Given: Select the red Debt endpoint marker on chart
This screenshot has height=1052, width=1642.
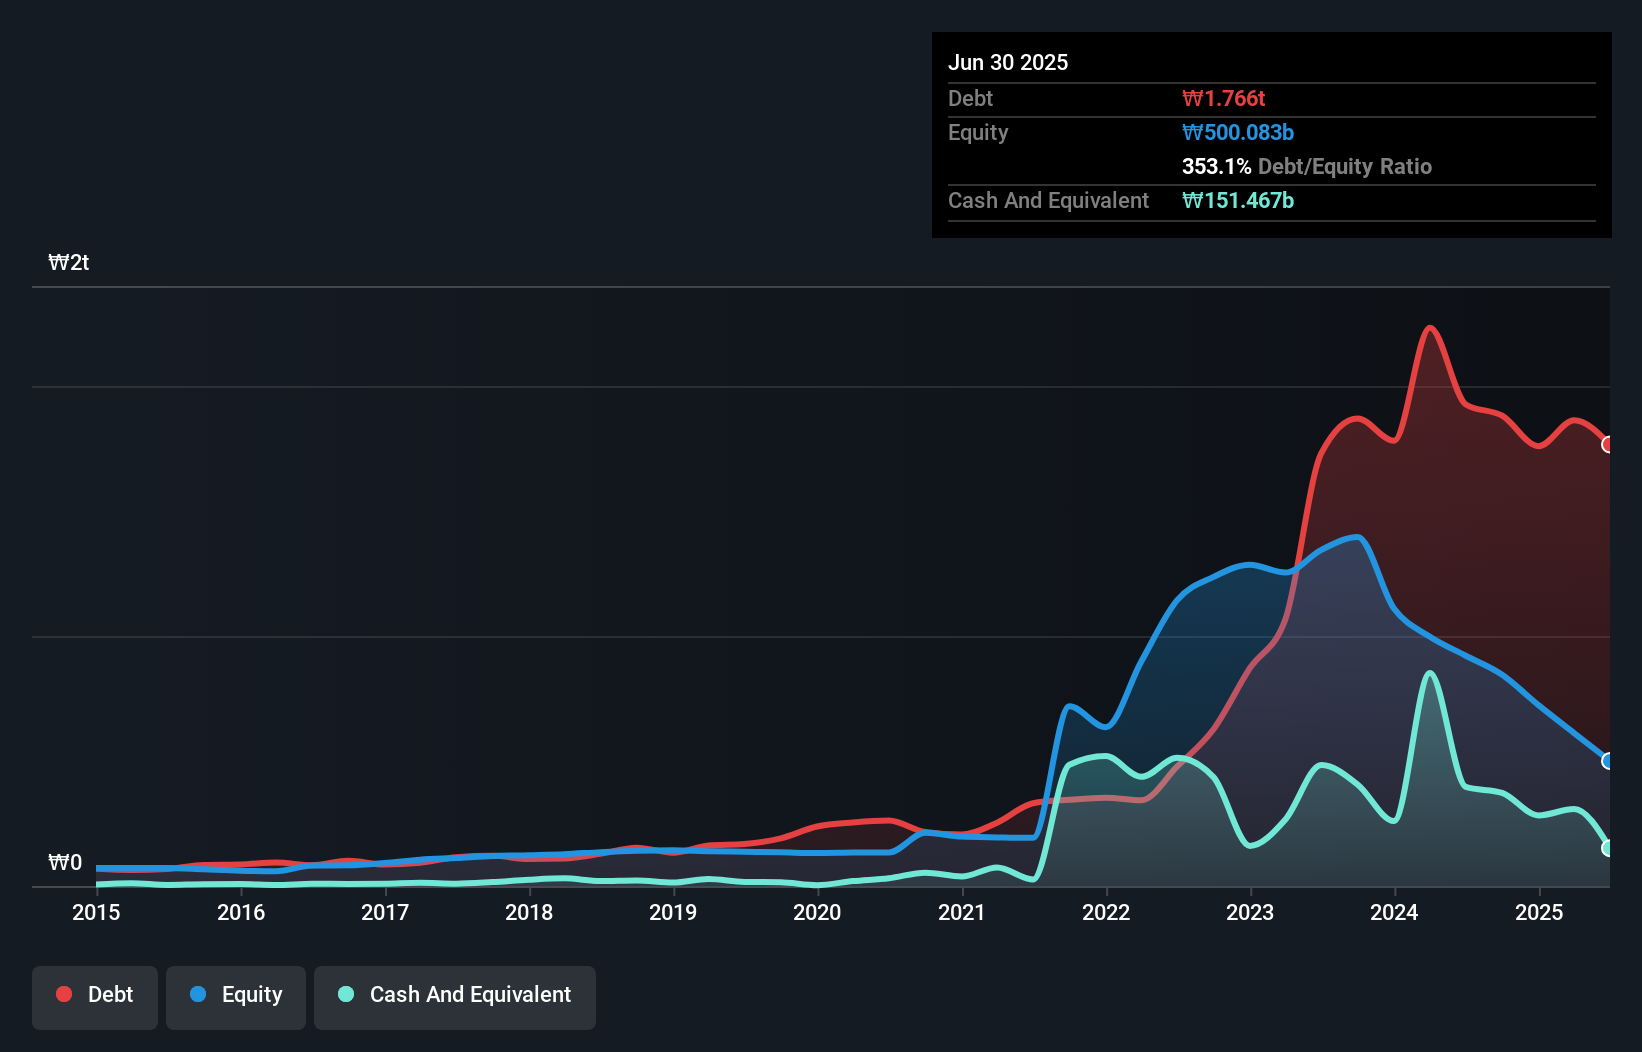Looking at the screenshot, I should click(1608, 444).
